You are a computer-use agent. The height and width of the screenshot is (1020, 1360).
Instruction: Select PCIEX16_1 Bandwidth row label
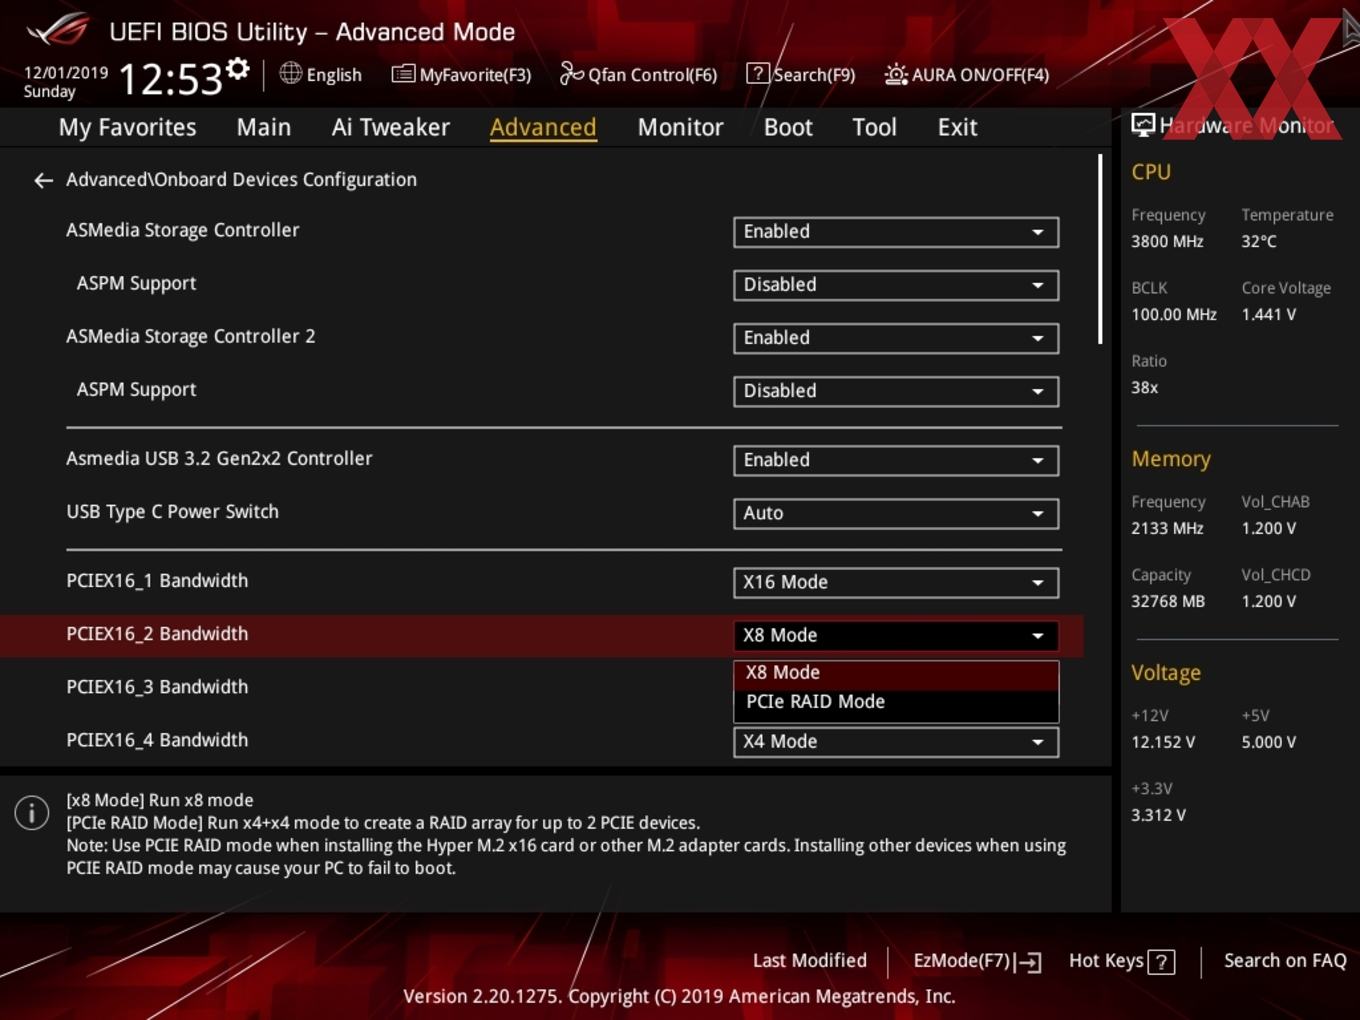[x=157, y=581]
